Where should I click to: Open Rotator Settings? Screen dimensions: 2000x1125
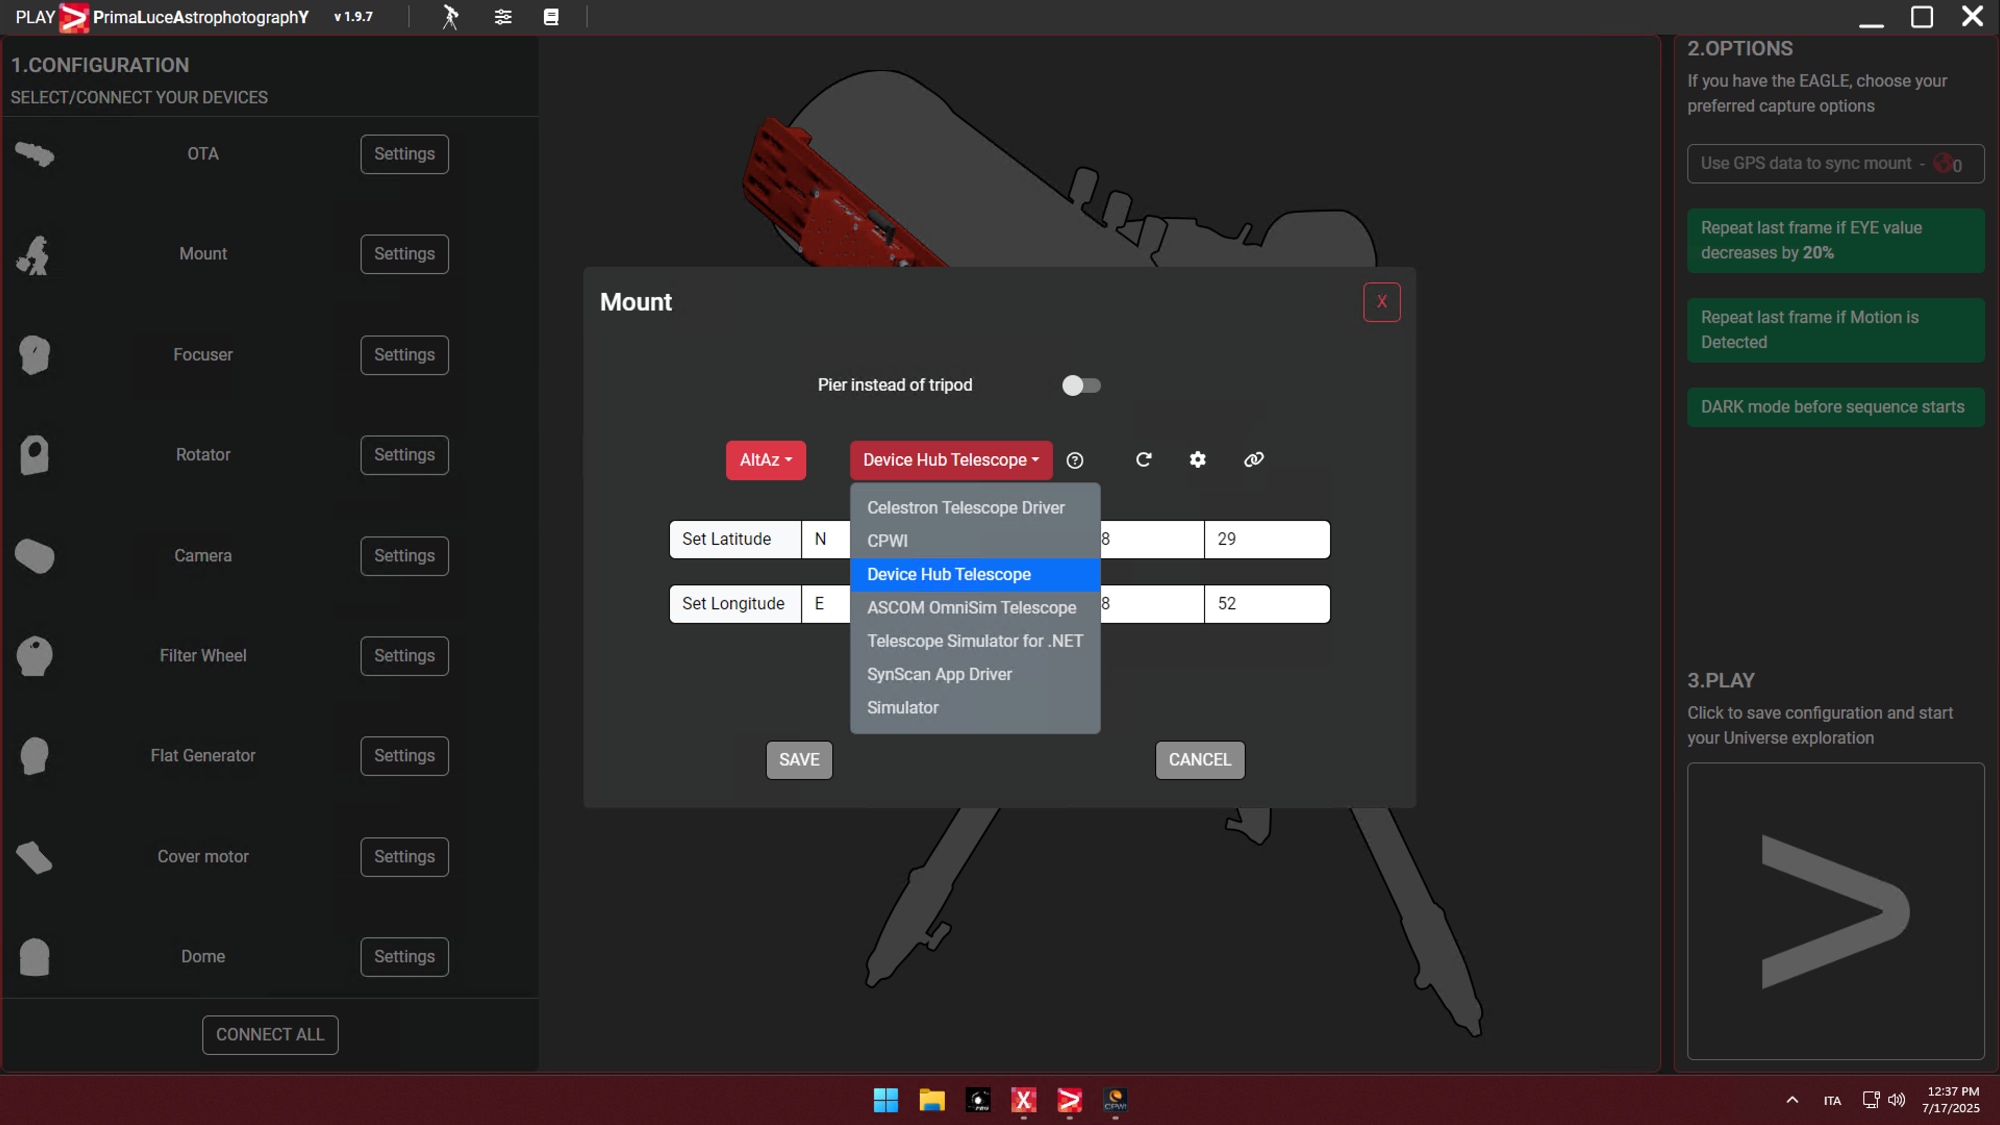tap(404, 455)
